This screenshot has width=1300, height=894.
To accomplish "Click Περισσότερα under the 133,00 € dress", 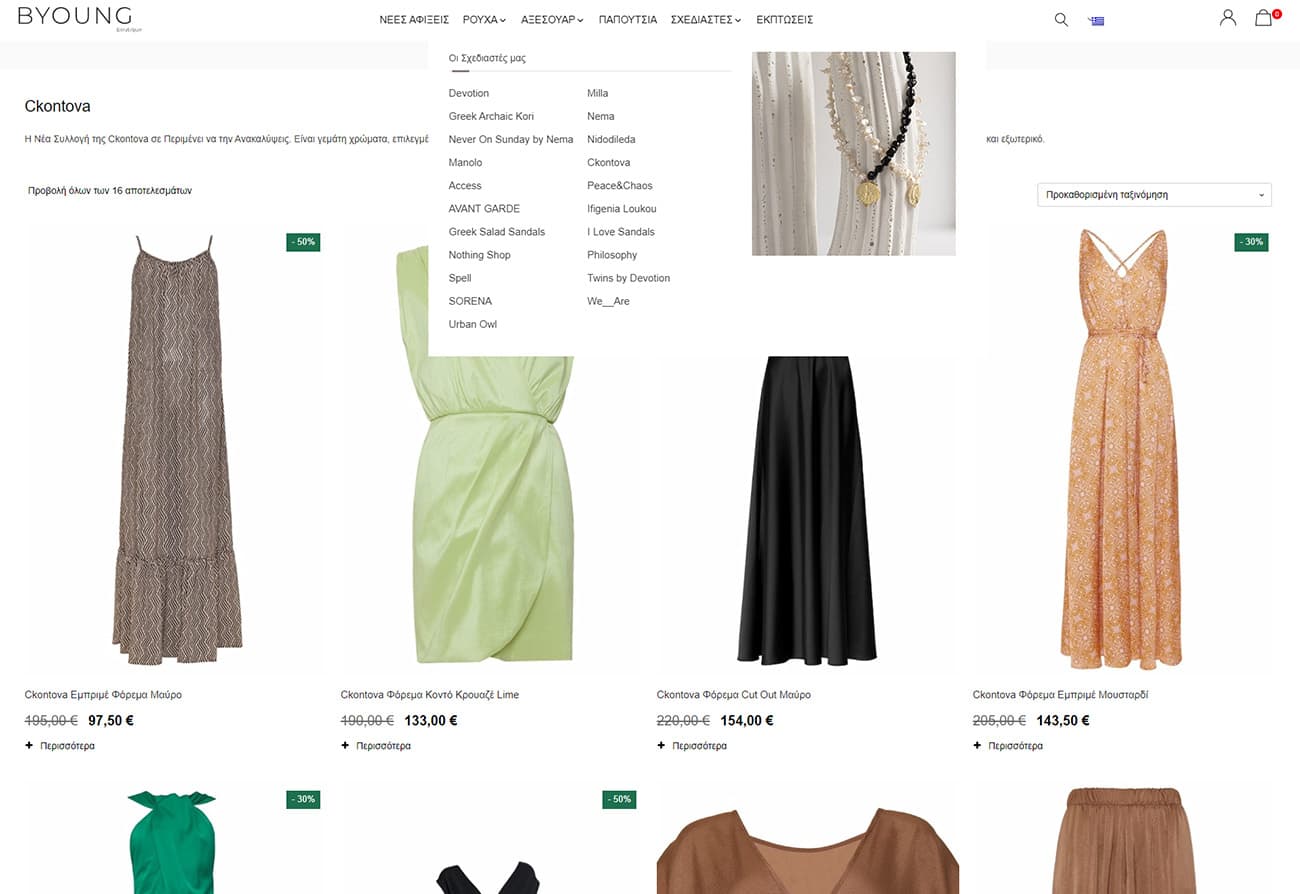I will tap(384, 746).
